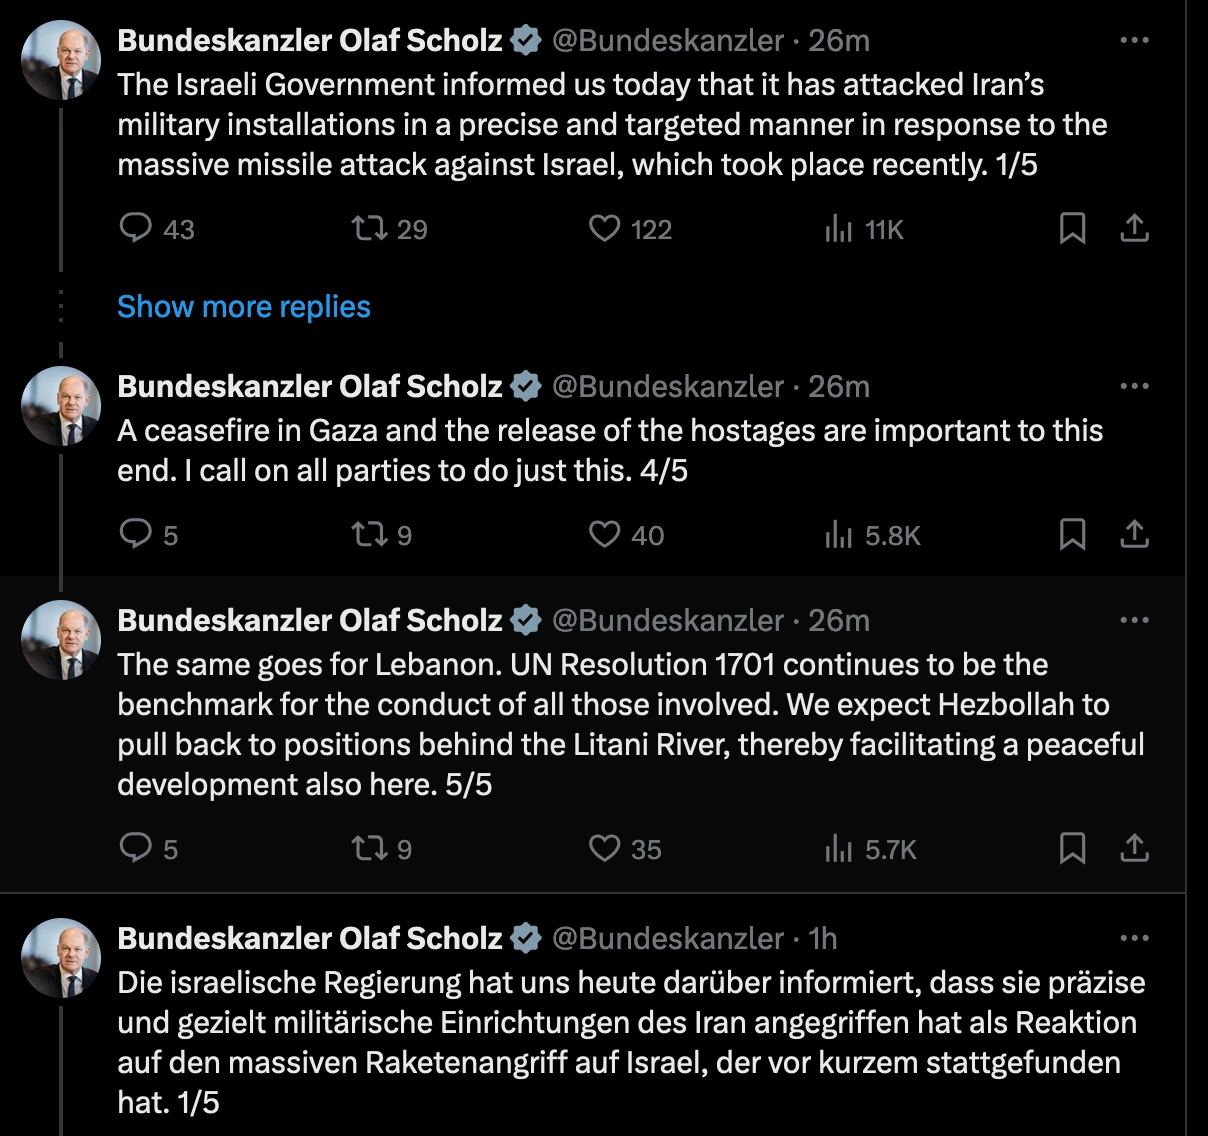This screenshot has height=1136, width=1208.
Task: View analytics of the 11K views tweet
Action: [x=838, y=230]
